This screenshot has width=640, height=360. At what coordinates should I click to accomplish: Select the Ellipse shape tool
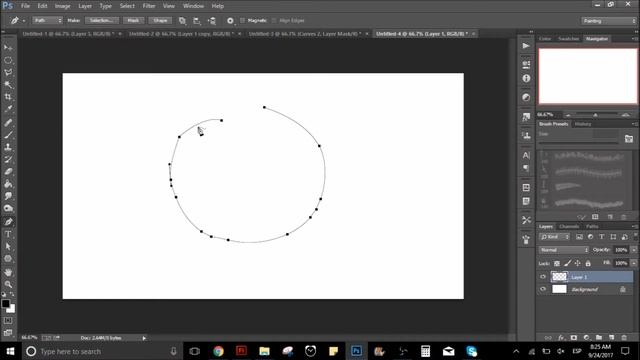pos(8,259)
